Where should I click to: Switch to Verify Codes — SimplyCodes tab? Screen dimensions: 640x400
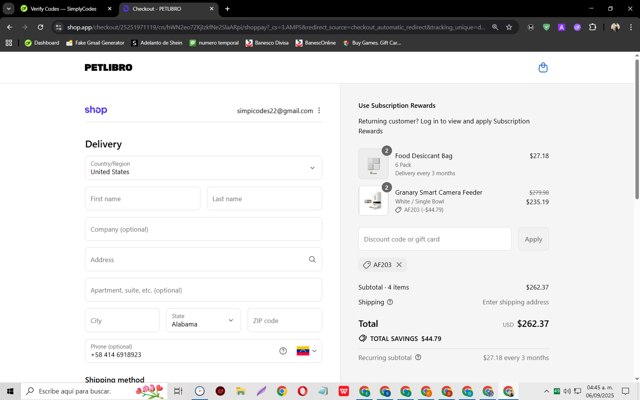tap(64, 9)
